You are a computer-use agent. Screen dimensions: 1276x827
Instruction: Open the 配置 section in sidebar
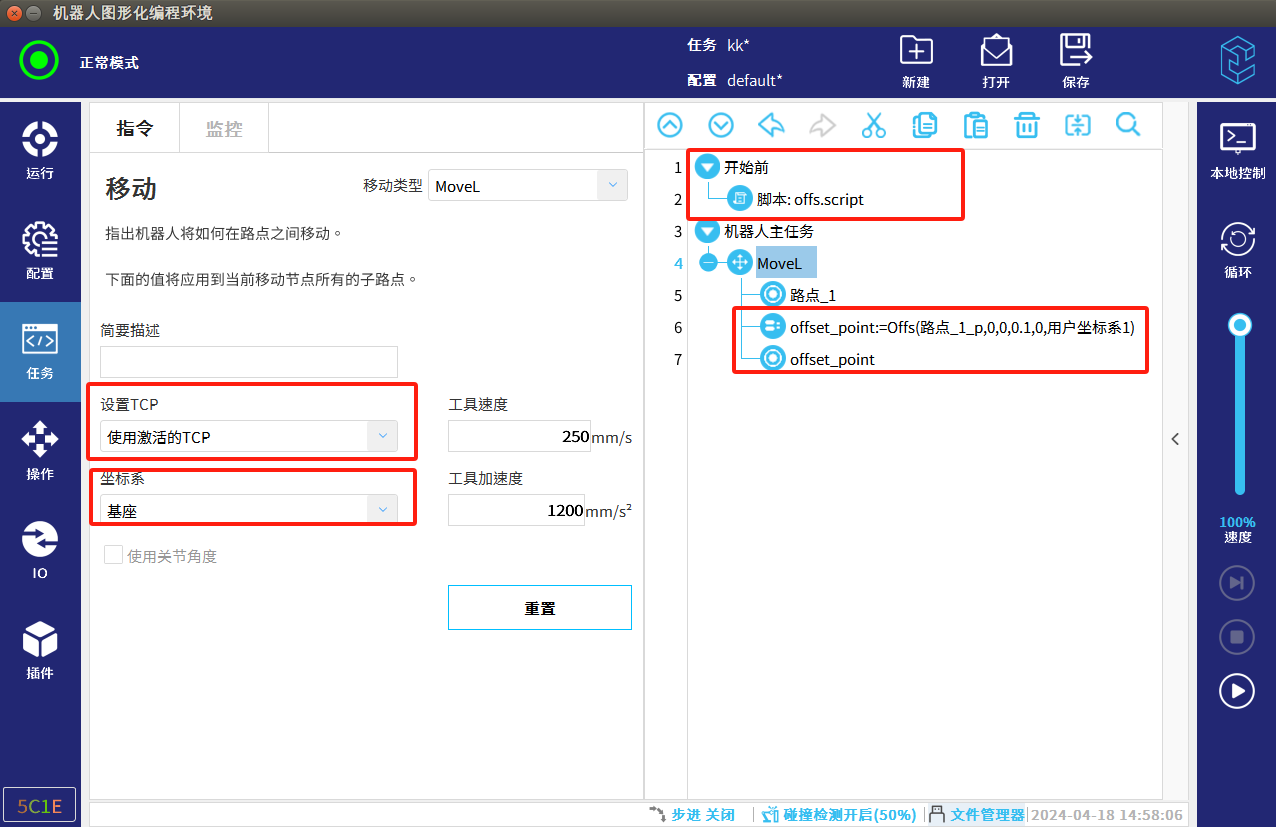coord(40,251)
